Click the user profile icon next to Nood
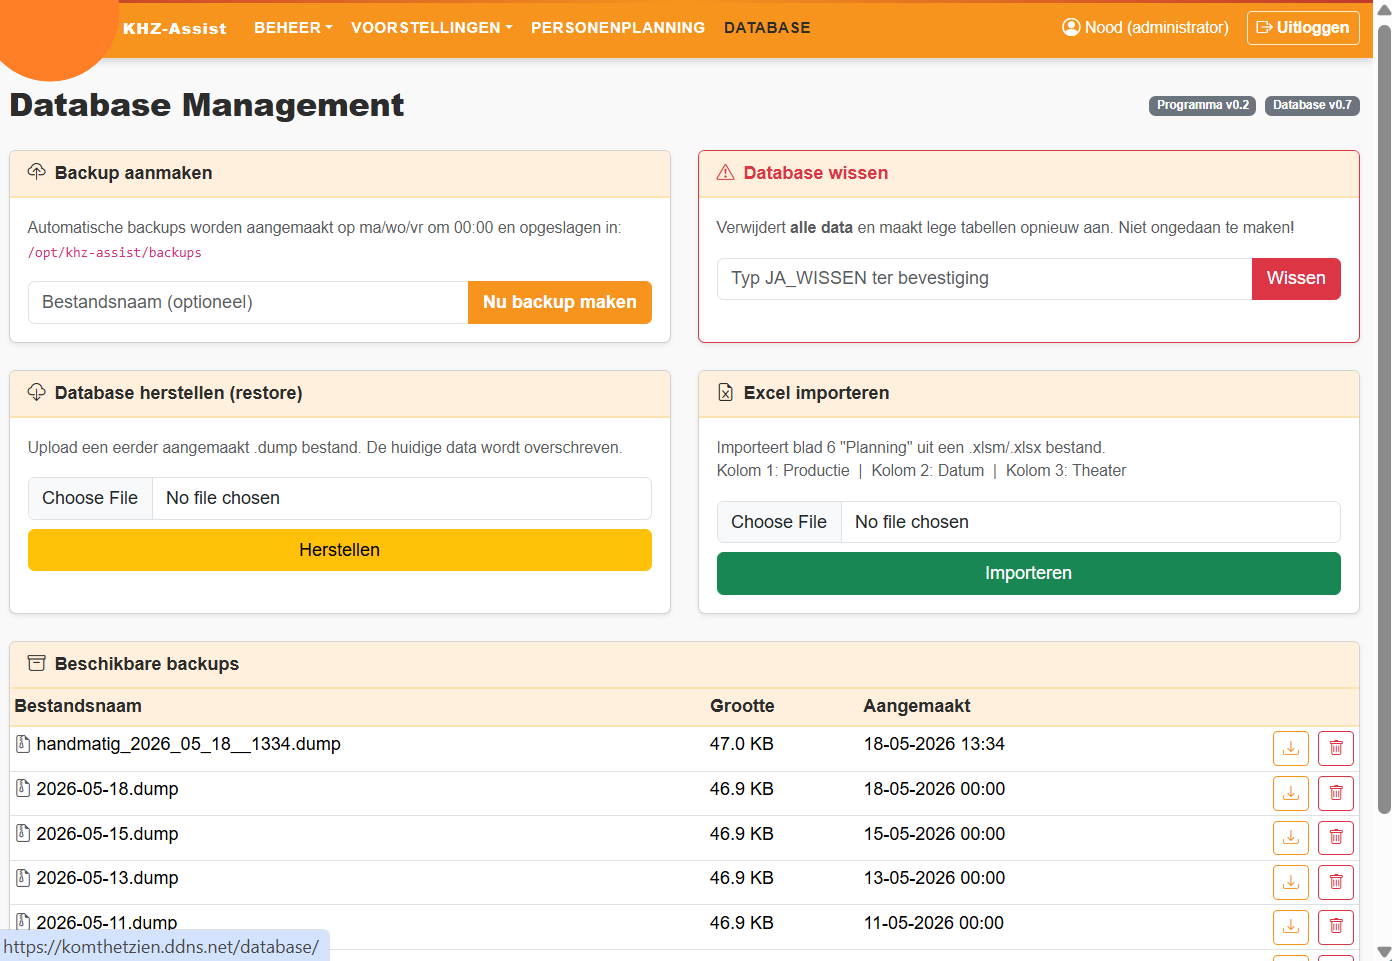 coord(1071,27)
